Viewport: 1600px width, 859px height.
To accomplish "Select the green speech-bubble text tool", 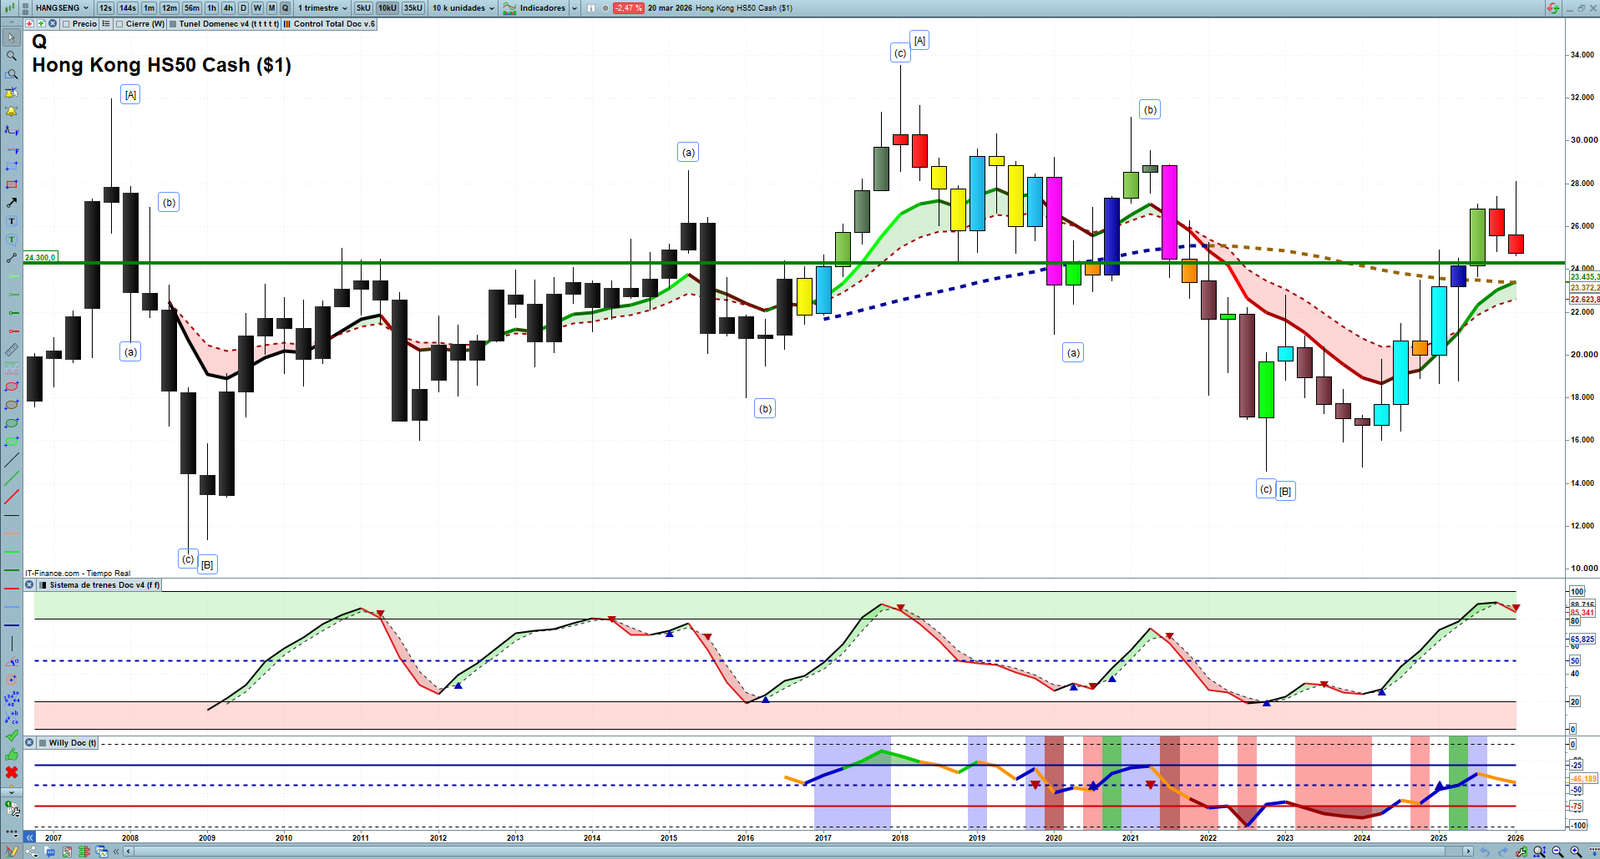I will [x=11, y=240].
